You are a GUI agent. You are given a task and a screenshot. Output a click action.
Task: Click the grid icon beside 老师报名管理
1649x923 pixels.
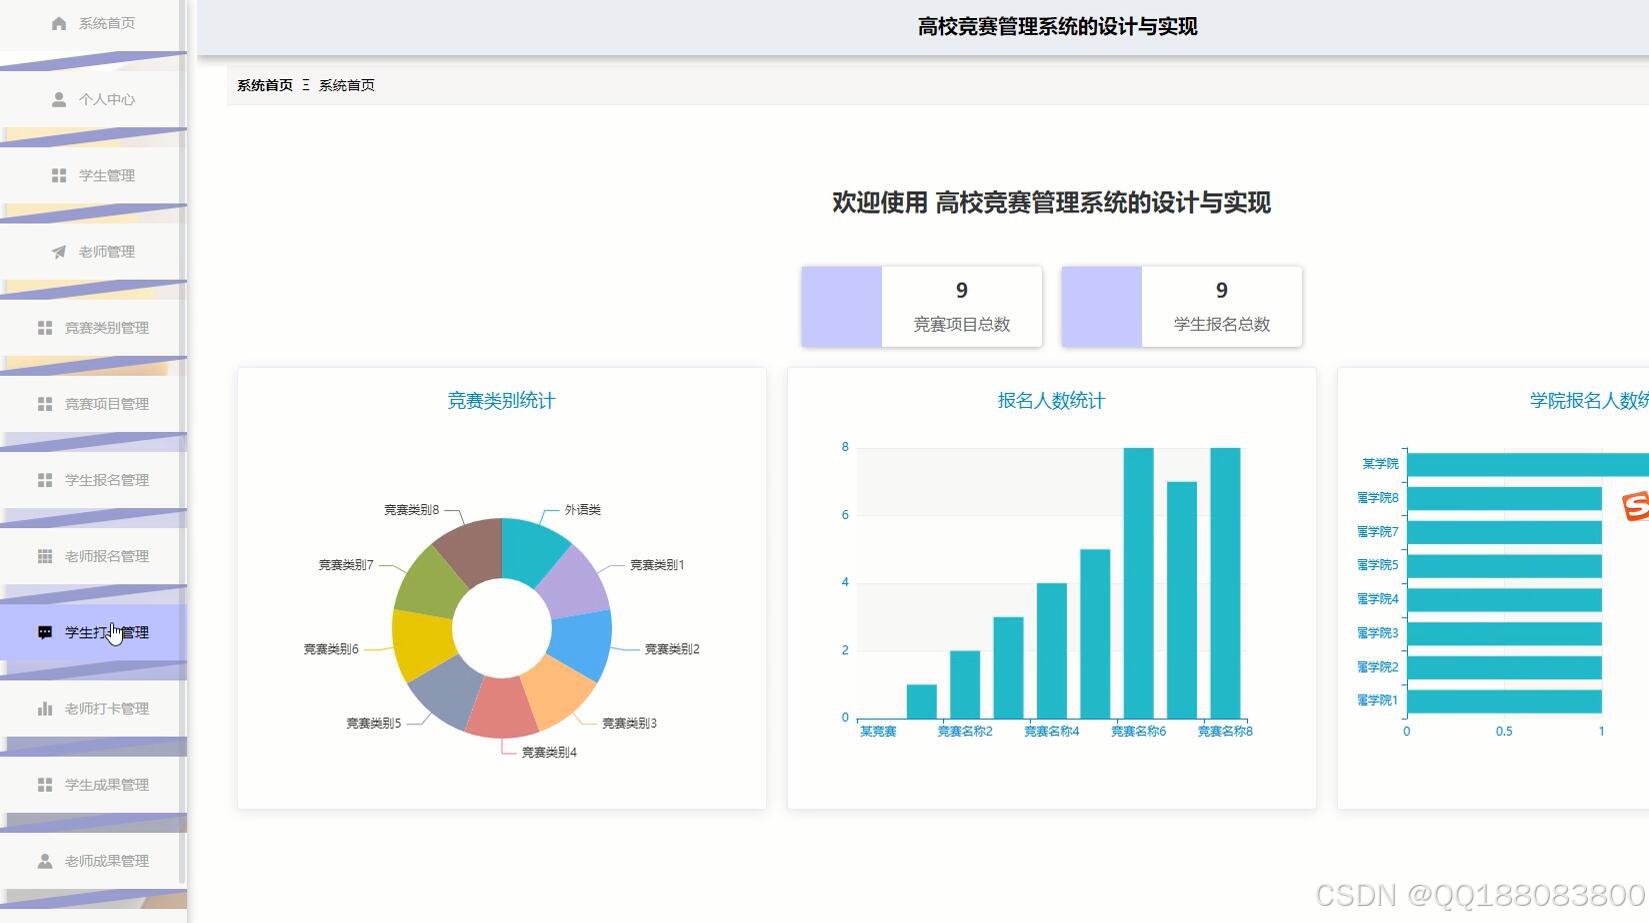[x=44, y=555]
